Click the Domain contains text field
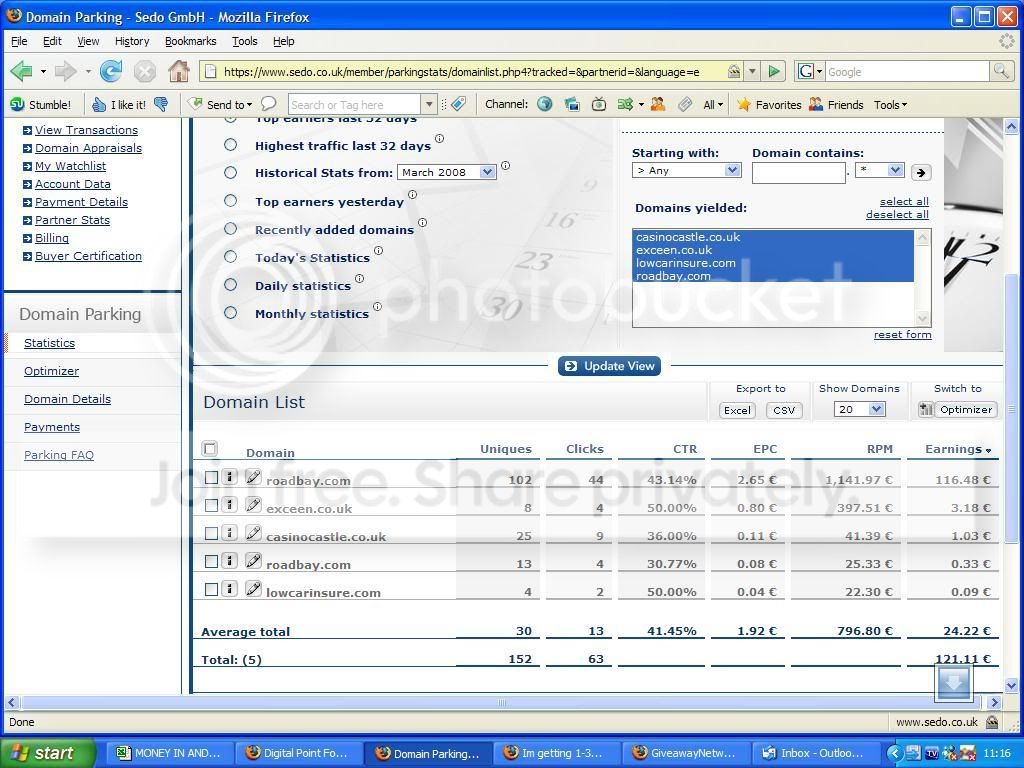 pos(798,172)
